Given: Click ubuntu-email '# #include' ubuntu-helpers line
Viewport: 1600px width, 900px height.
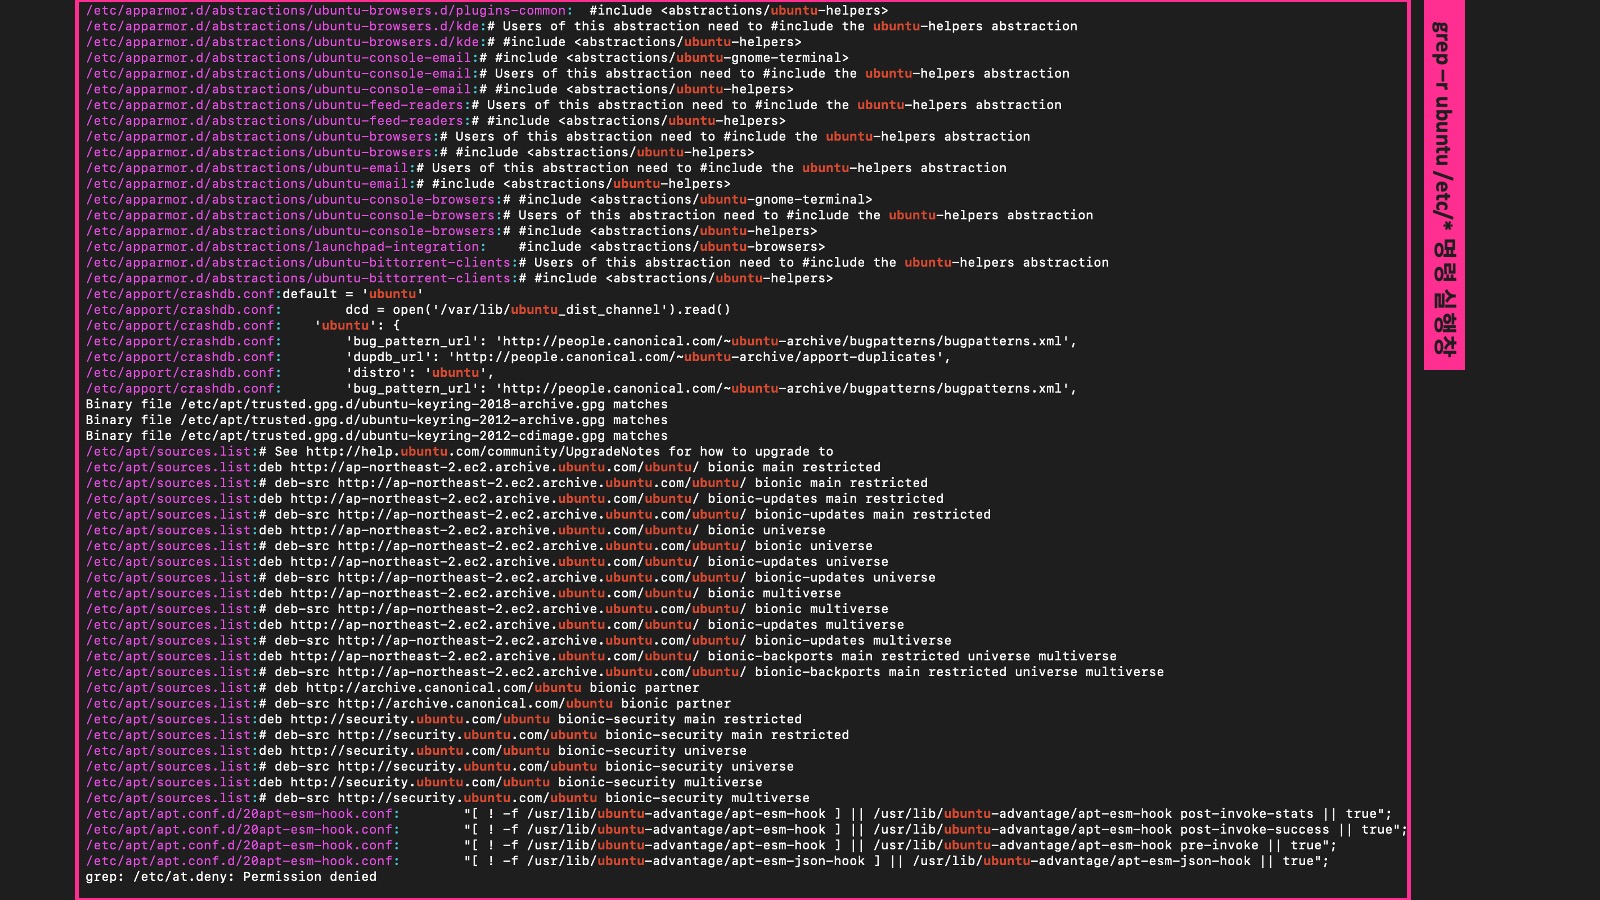Looking at the screenshot, I should [408, 184].
